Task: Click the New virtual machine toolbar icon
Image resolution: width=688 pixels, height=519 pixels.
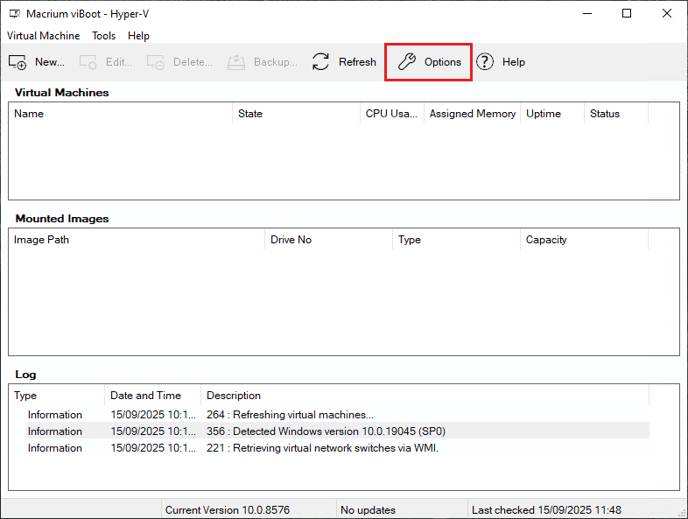Action: click(18, 62)
